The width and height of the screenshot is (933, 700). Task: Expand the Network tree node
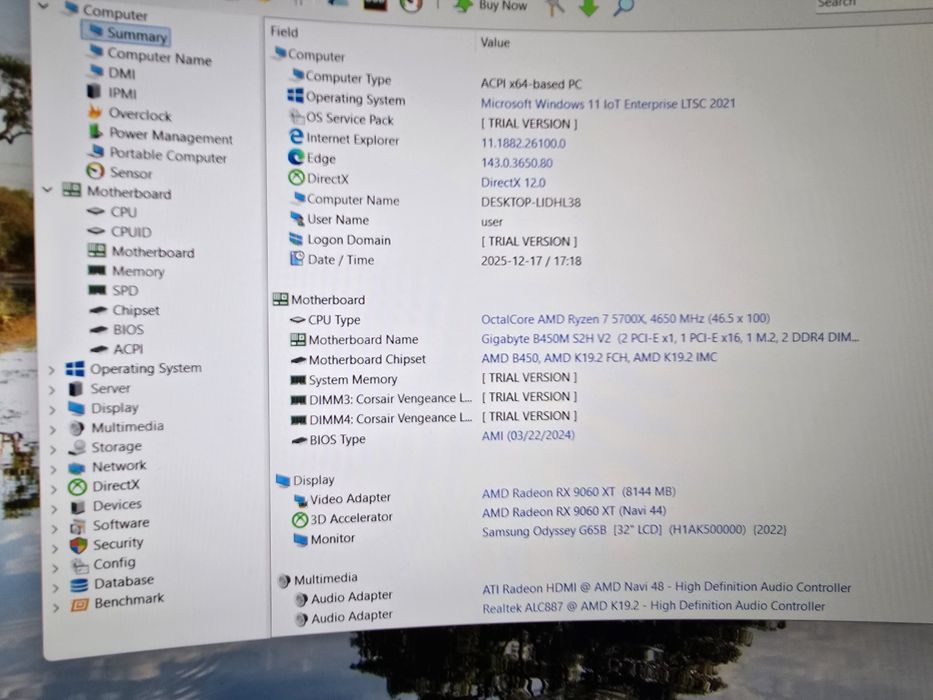54,469
